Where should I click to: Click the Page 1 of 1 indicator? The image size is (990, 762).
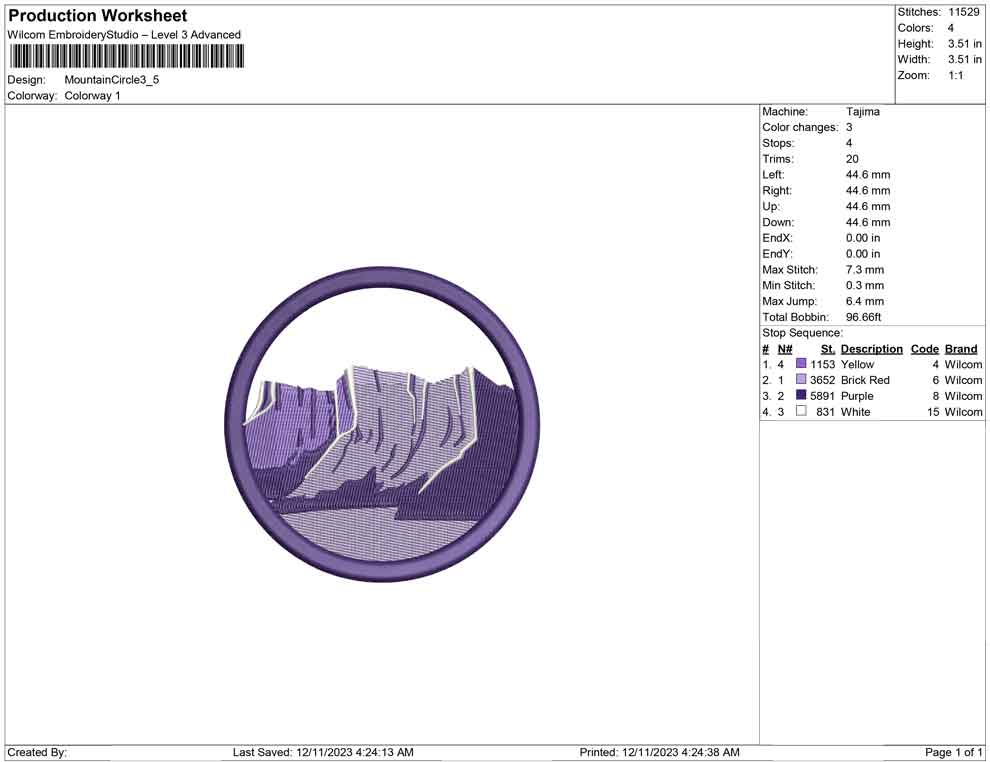click(x=953, y=753)
